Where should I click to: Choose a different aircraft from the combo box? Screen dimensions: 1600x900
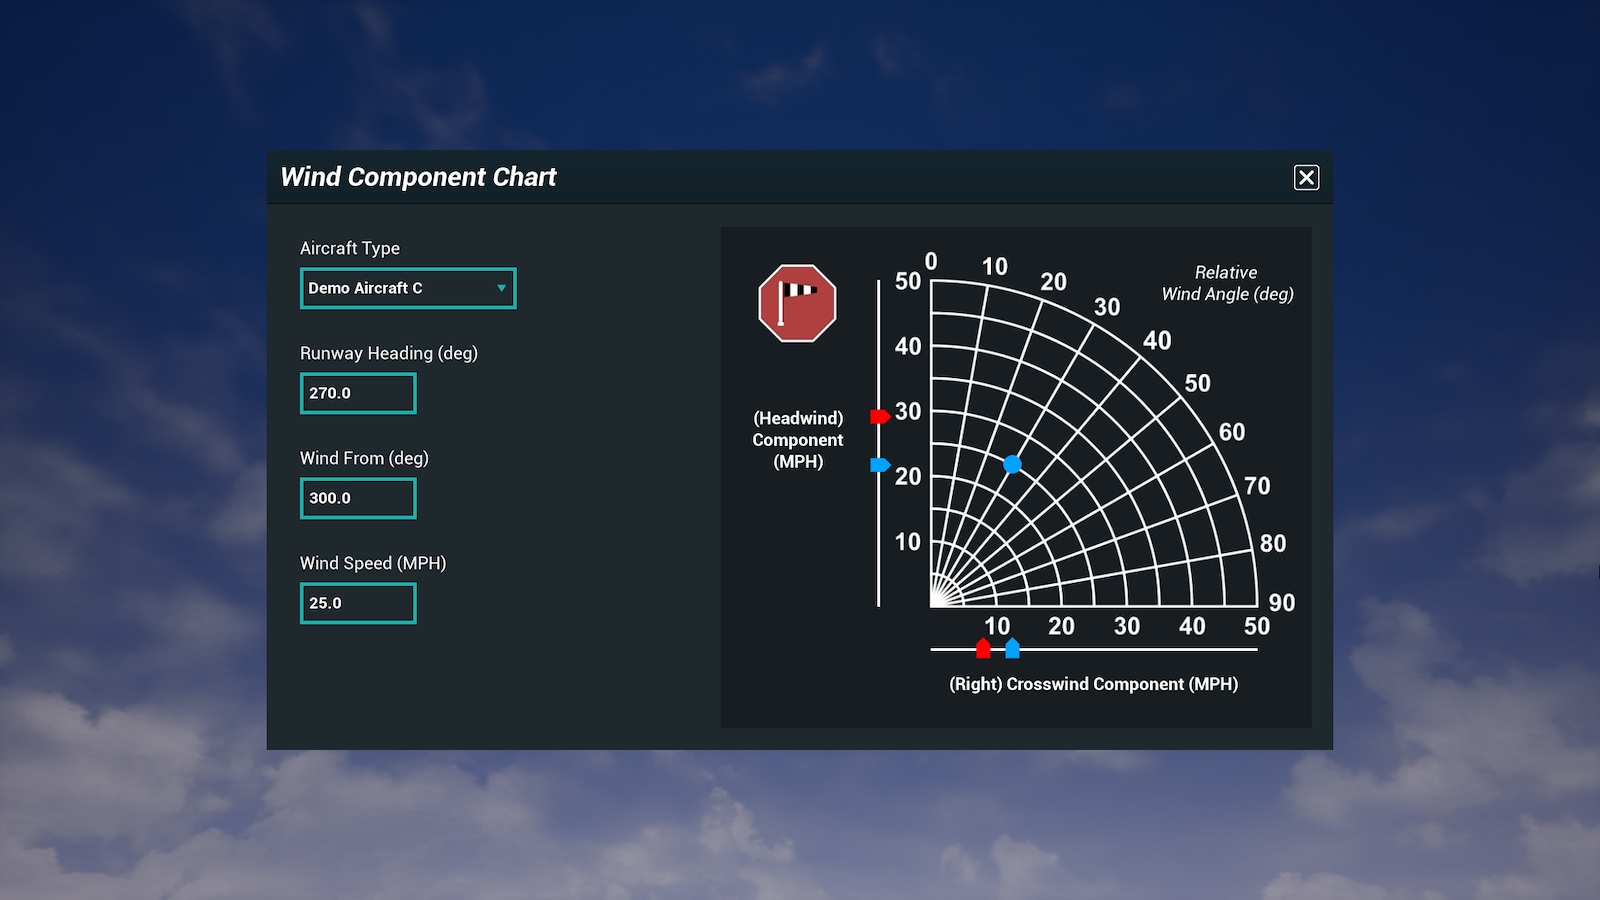(407, 288)
